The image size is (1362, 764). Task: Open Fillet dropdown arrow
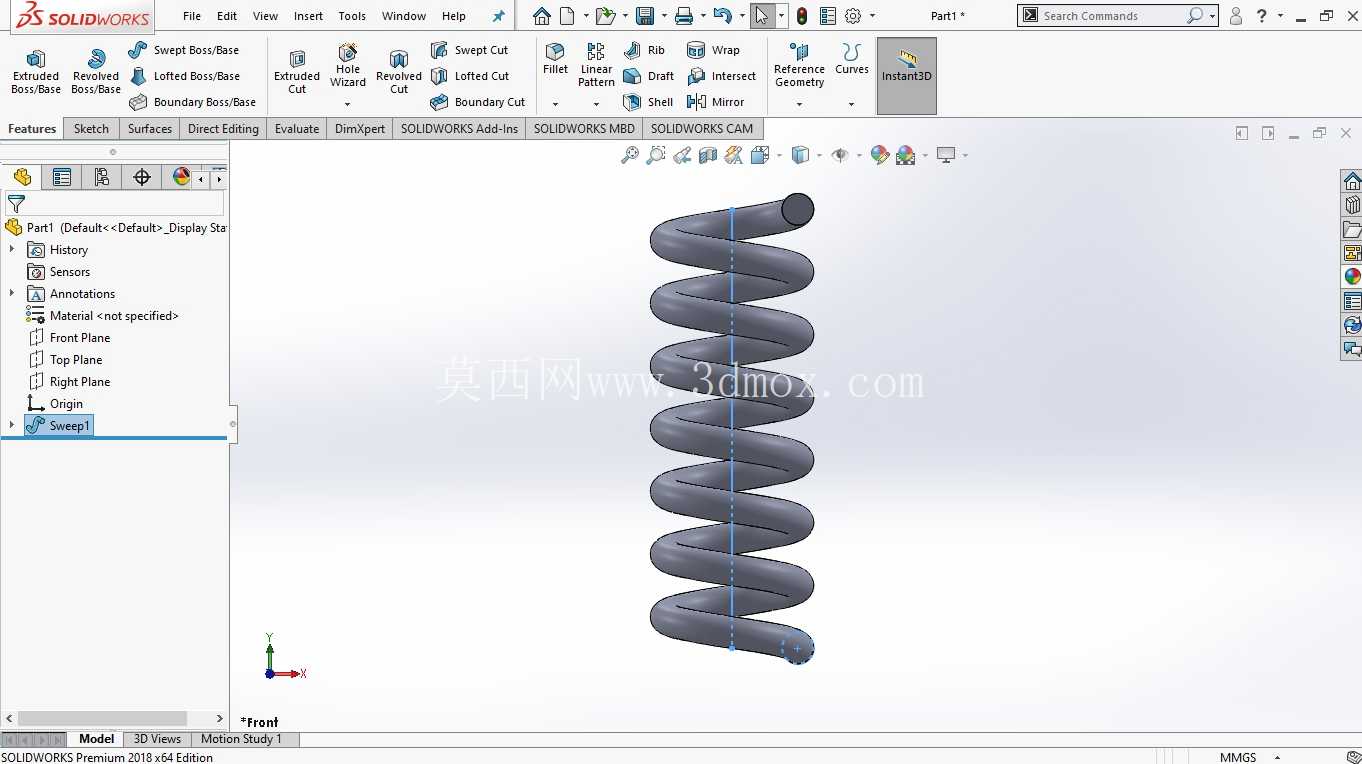[x=555, y=104]
